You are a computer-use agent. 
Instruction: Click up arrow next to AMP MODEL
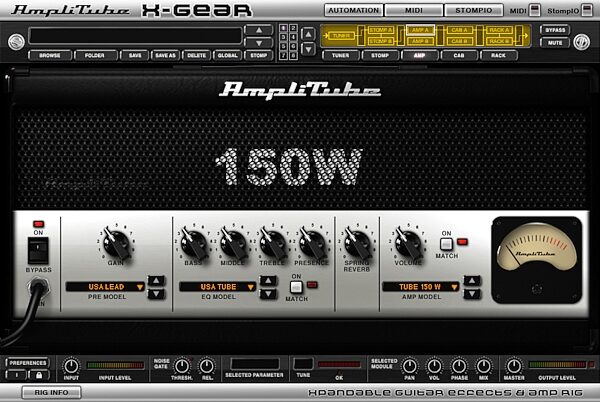pos(472,281)
